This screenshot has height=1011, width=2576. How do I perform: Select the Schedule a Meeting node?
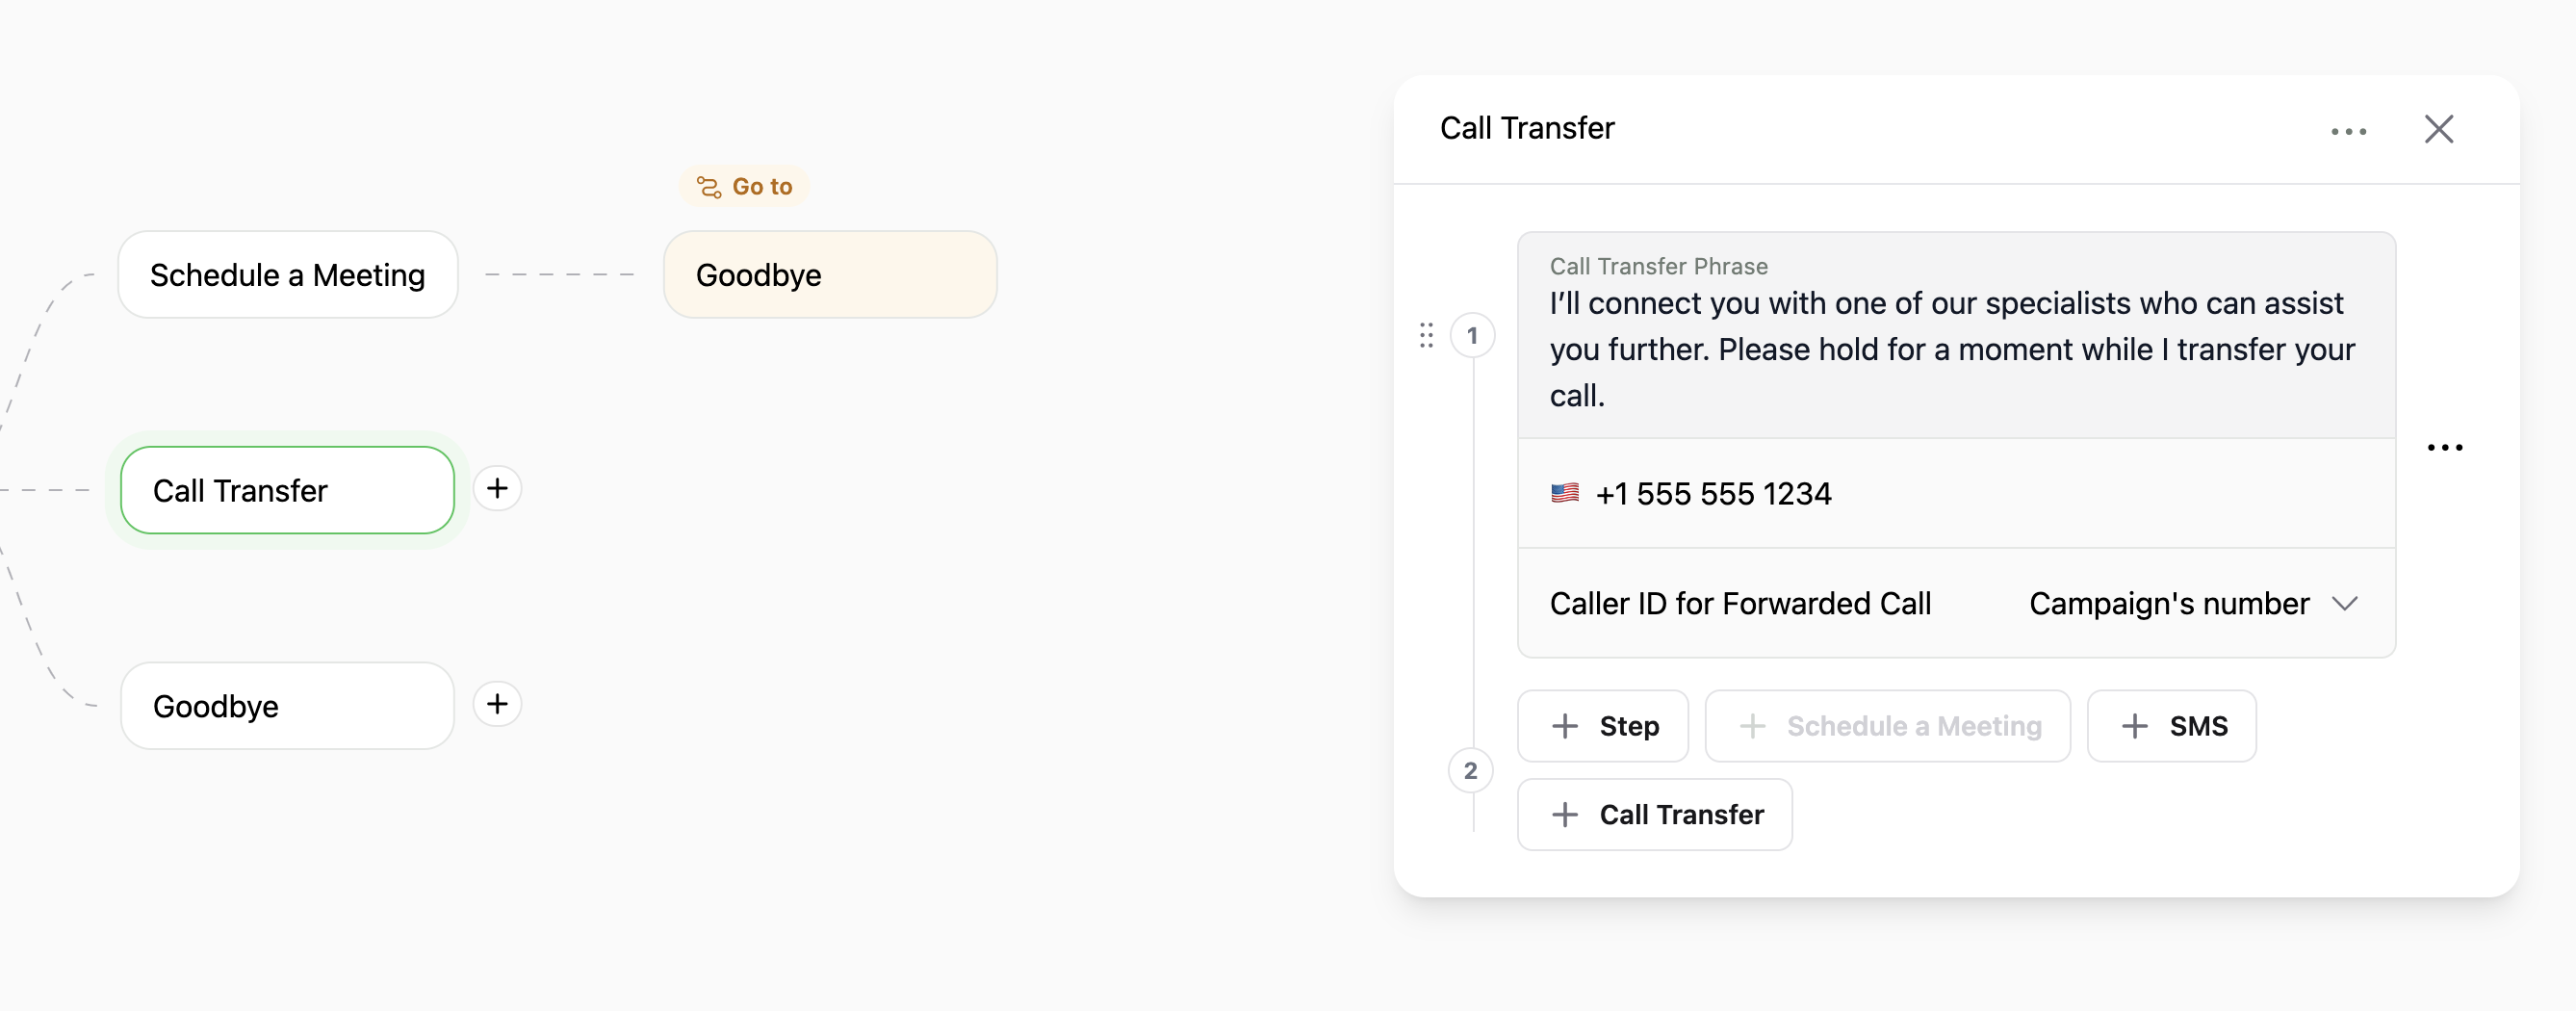point(287,274)
